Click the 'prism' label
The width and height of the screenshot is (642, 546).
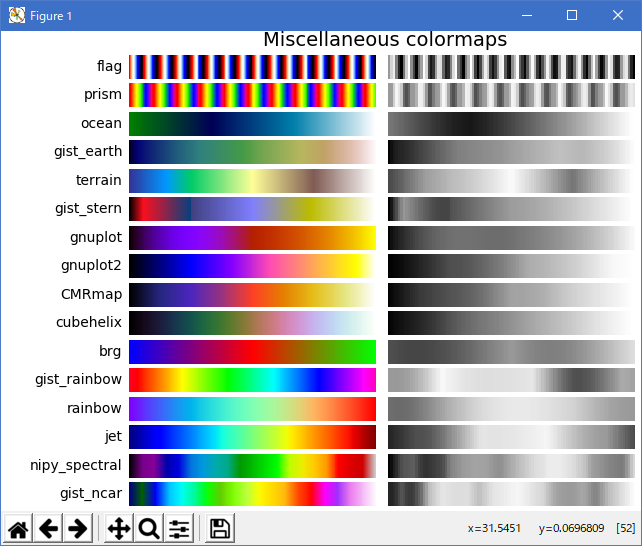pyautogui.click(x=103, y=95)
